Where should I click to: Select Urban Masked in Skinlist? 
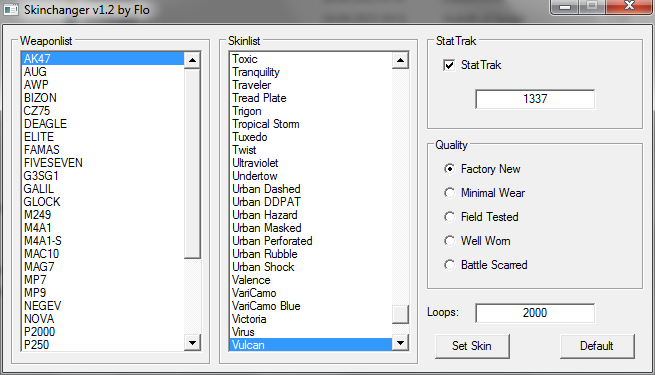pyautogui.click(x=311, y=228)
